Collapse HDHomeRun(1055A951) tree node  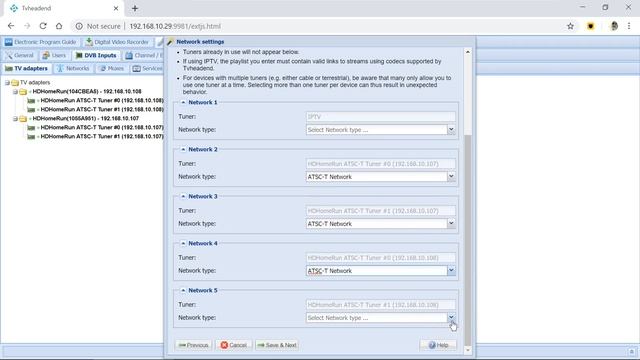click(x=15, y=119)
